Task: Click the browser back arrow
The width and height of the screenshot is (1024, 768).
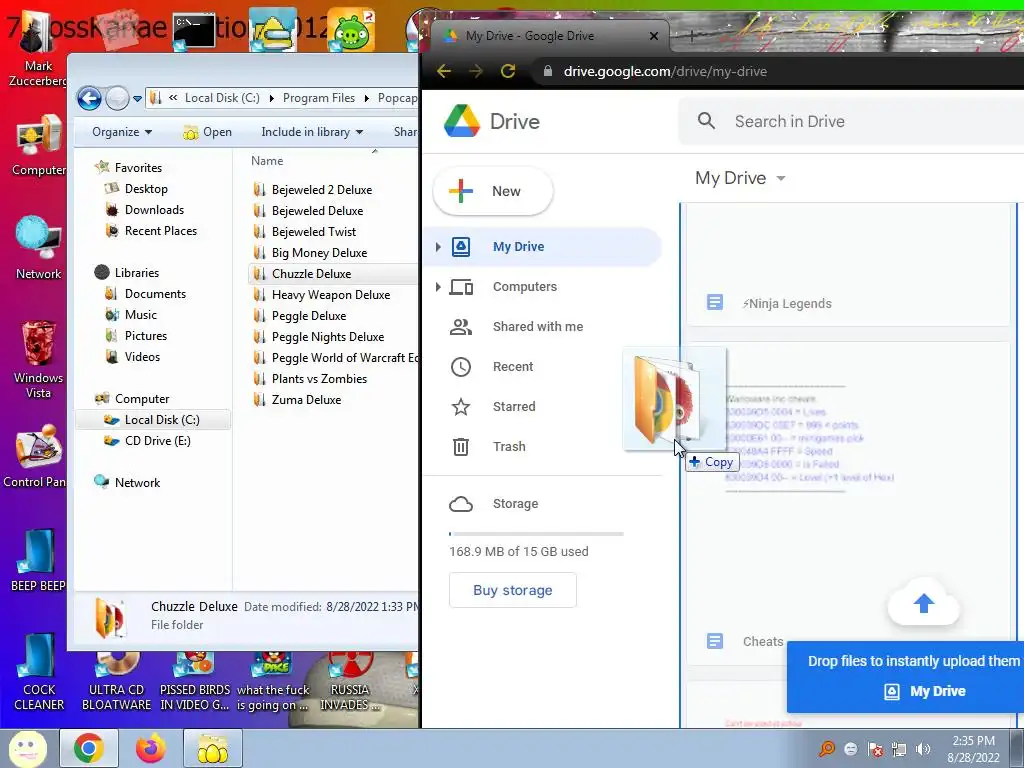Action: (444, 71)
